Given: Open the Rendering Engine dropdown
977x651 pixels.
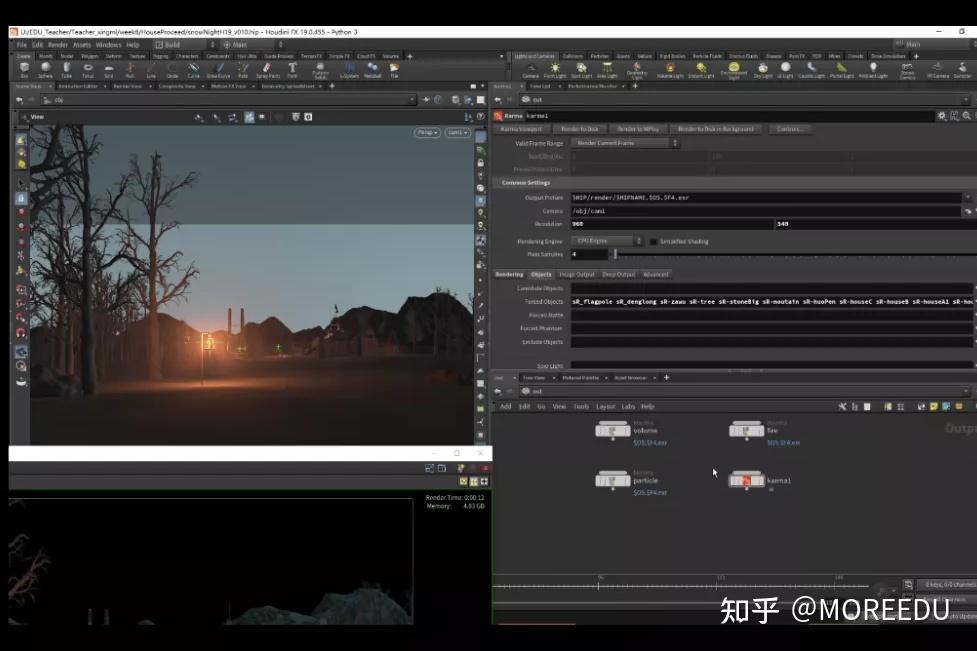Looking at the screenshot, I should [605, 240].
